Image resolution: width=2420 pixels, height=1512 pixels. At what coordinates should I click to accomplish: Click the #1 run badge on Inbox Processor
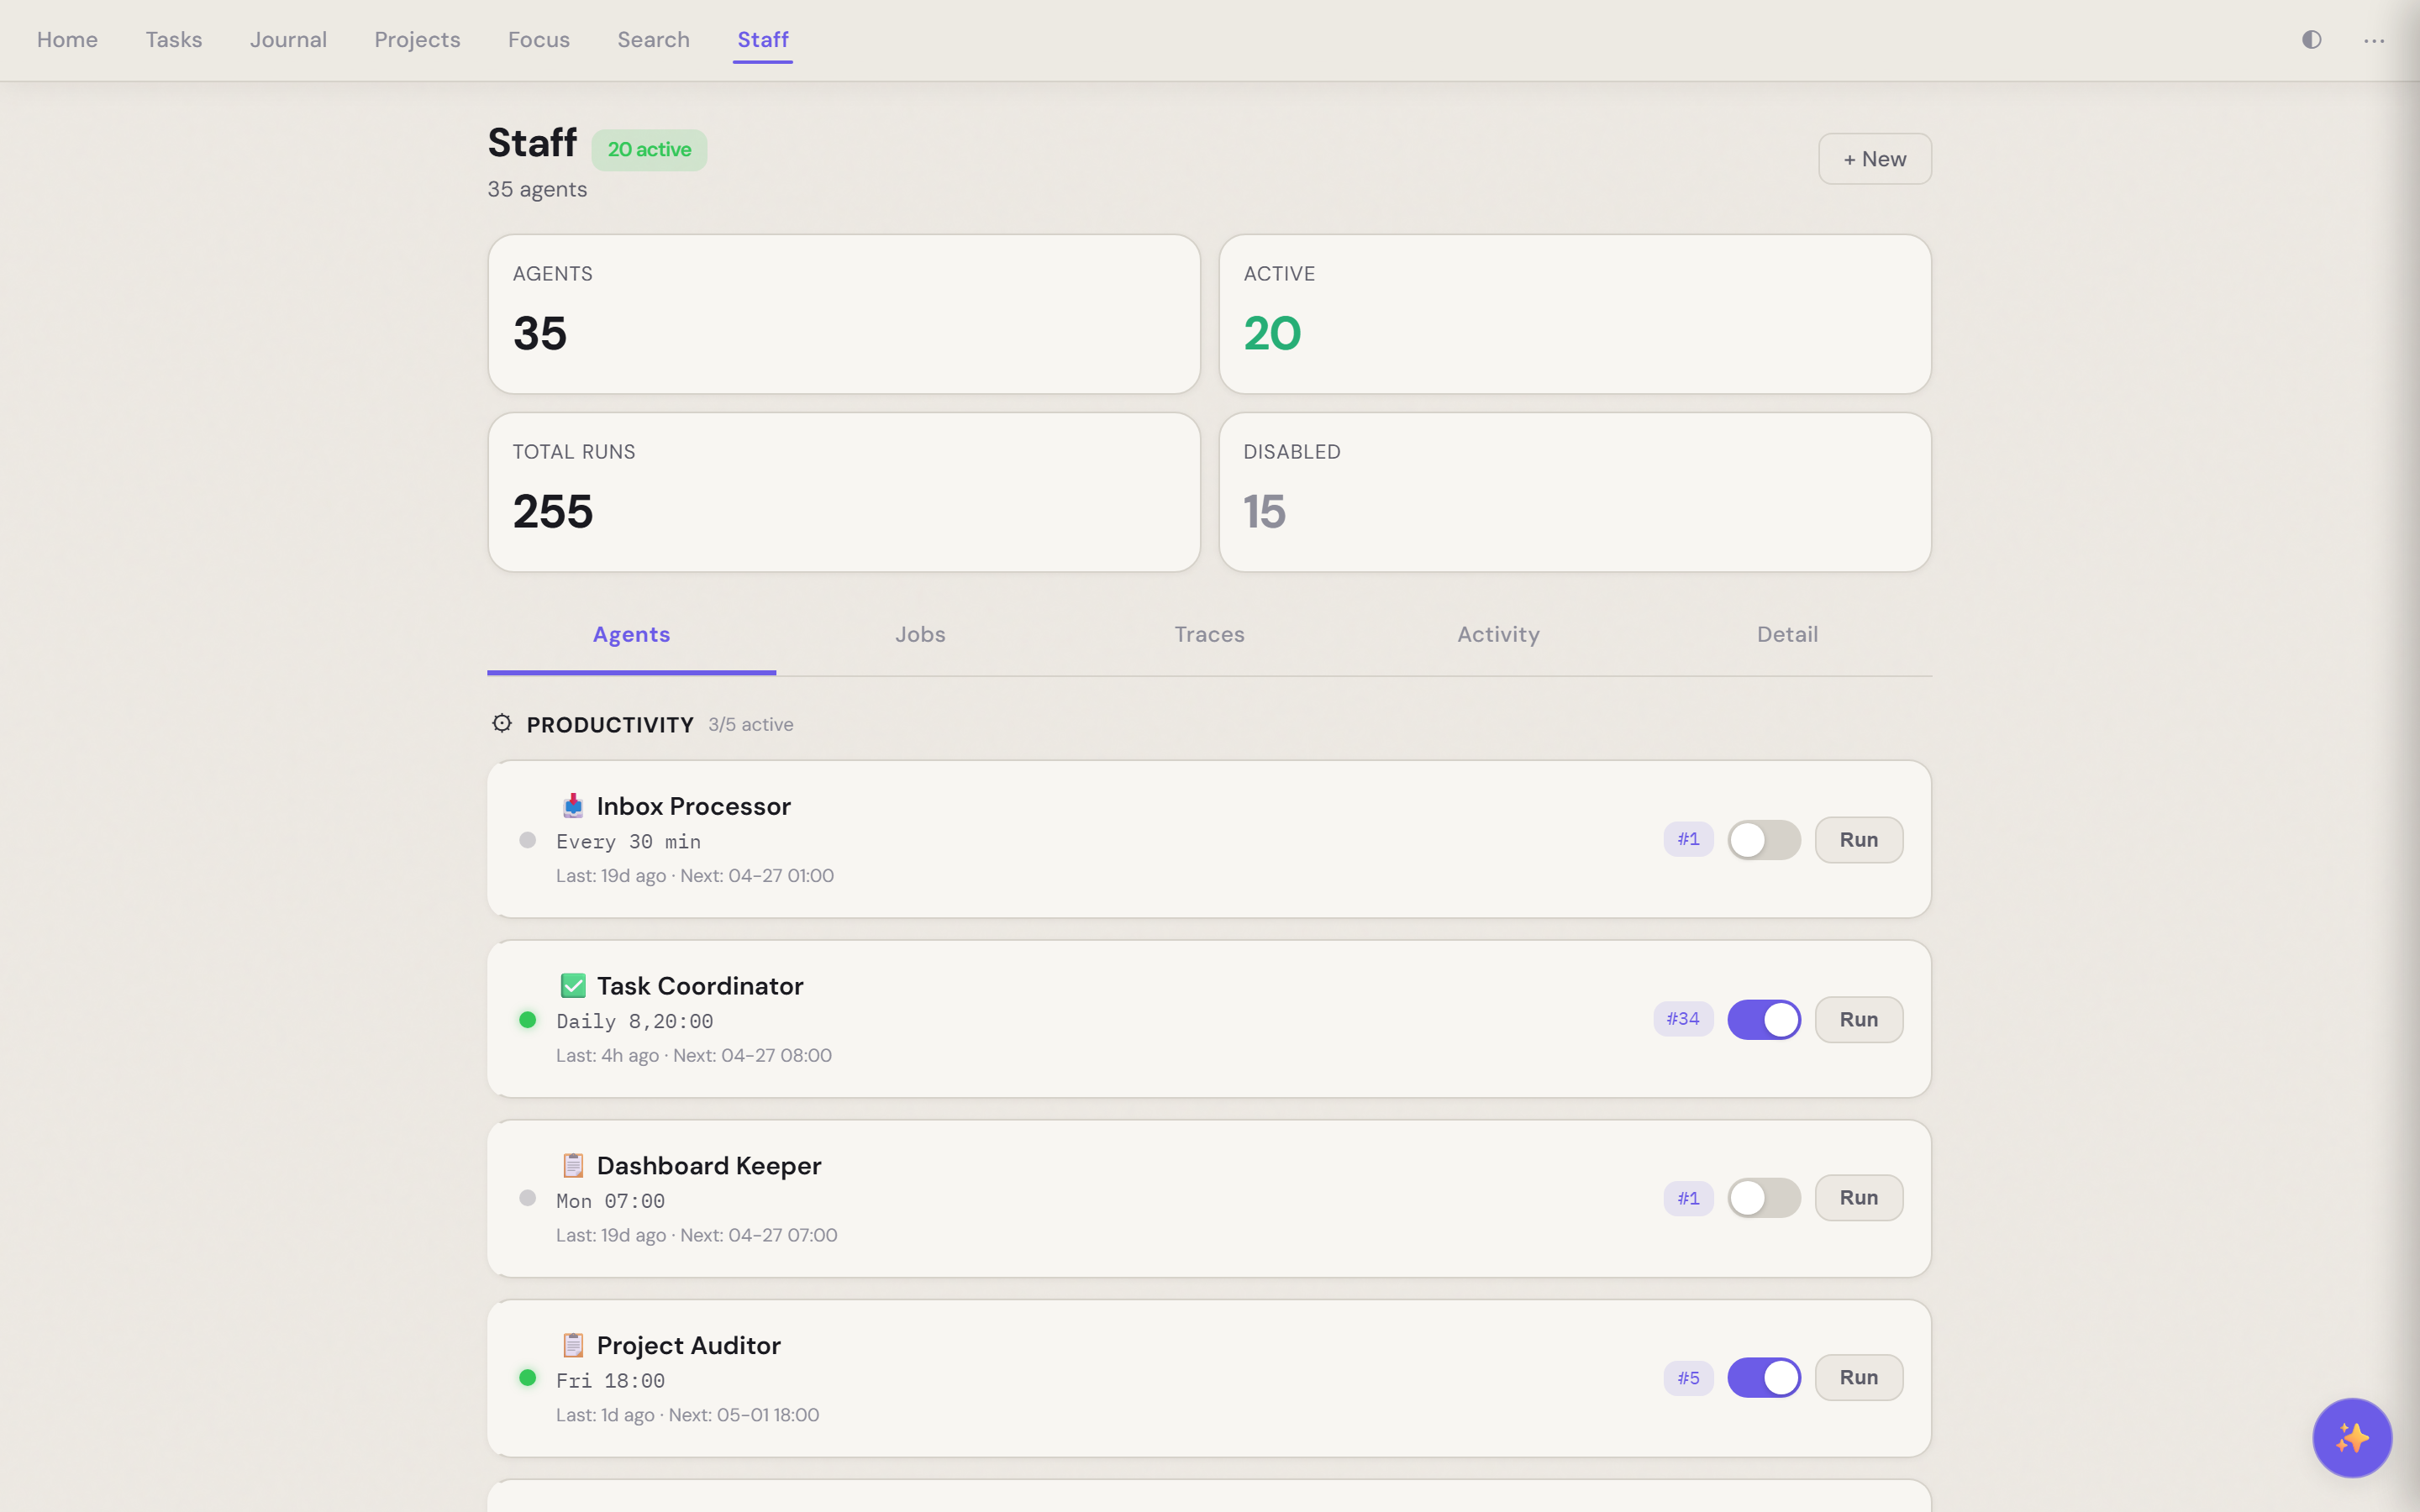click(x=1688, y=839)
